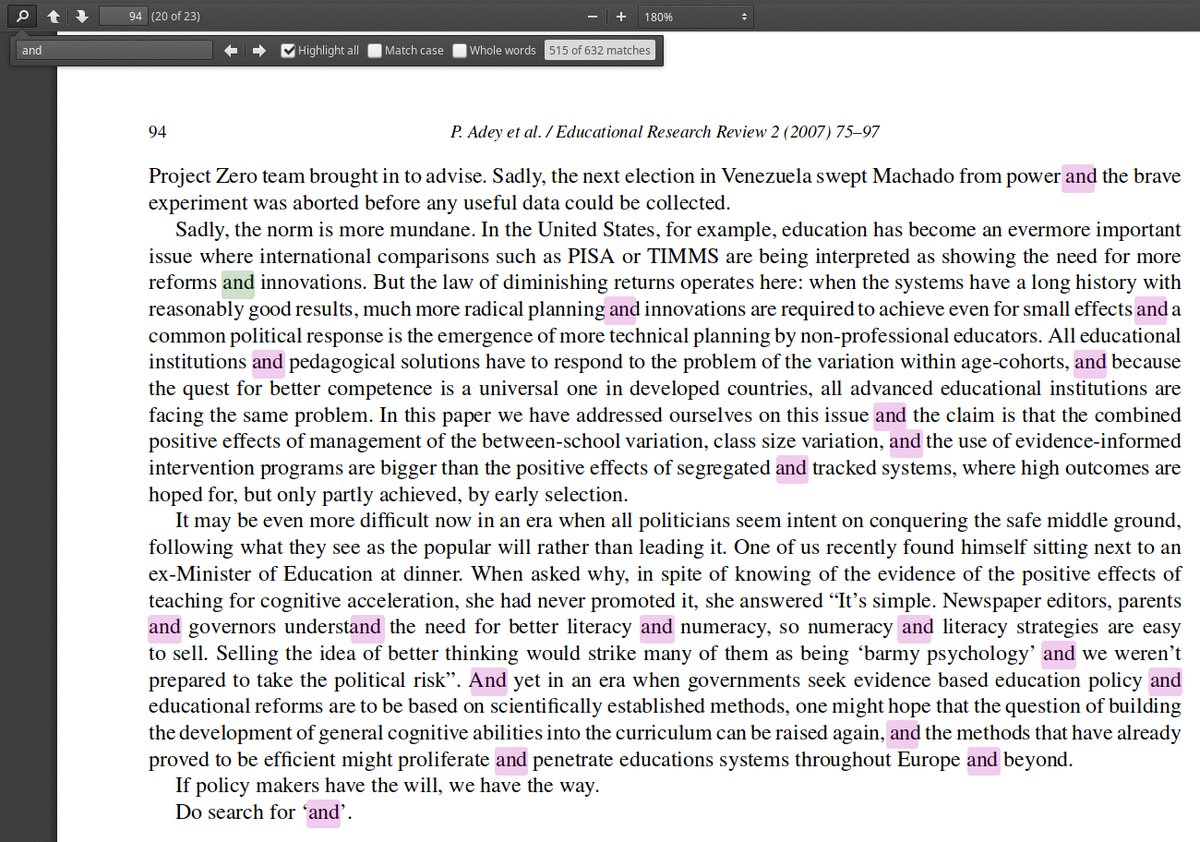Click highlighted 'and' before 'beyond'

(x=982, y=760)
